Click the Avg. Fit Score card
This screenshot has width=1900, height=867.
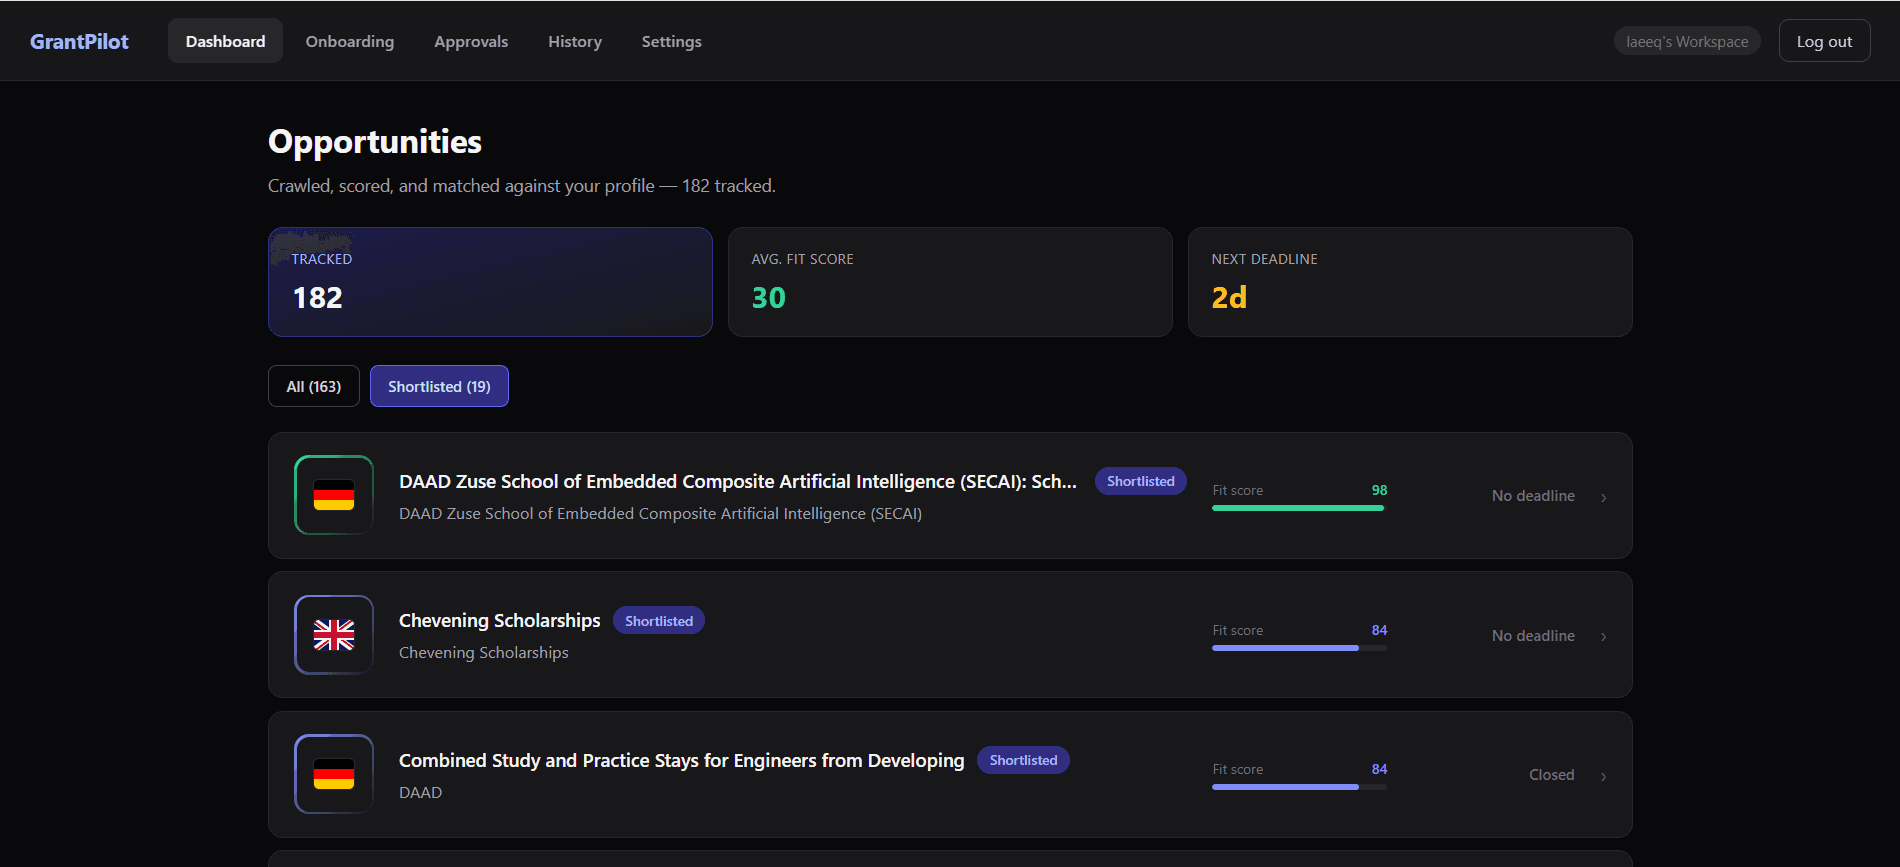tap(950, 282)
